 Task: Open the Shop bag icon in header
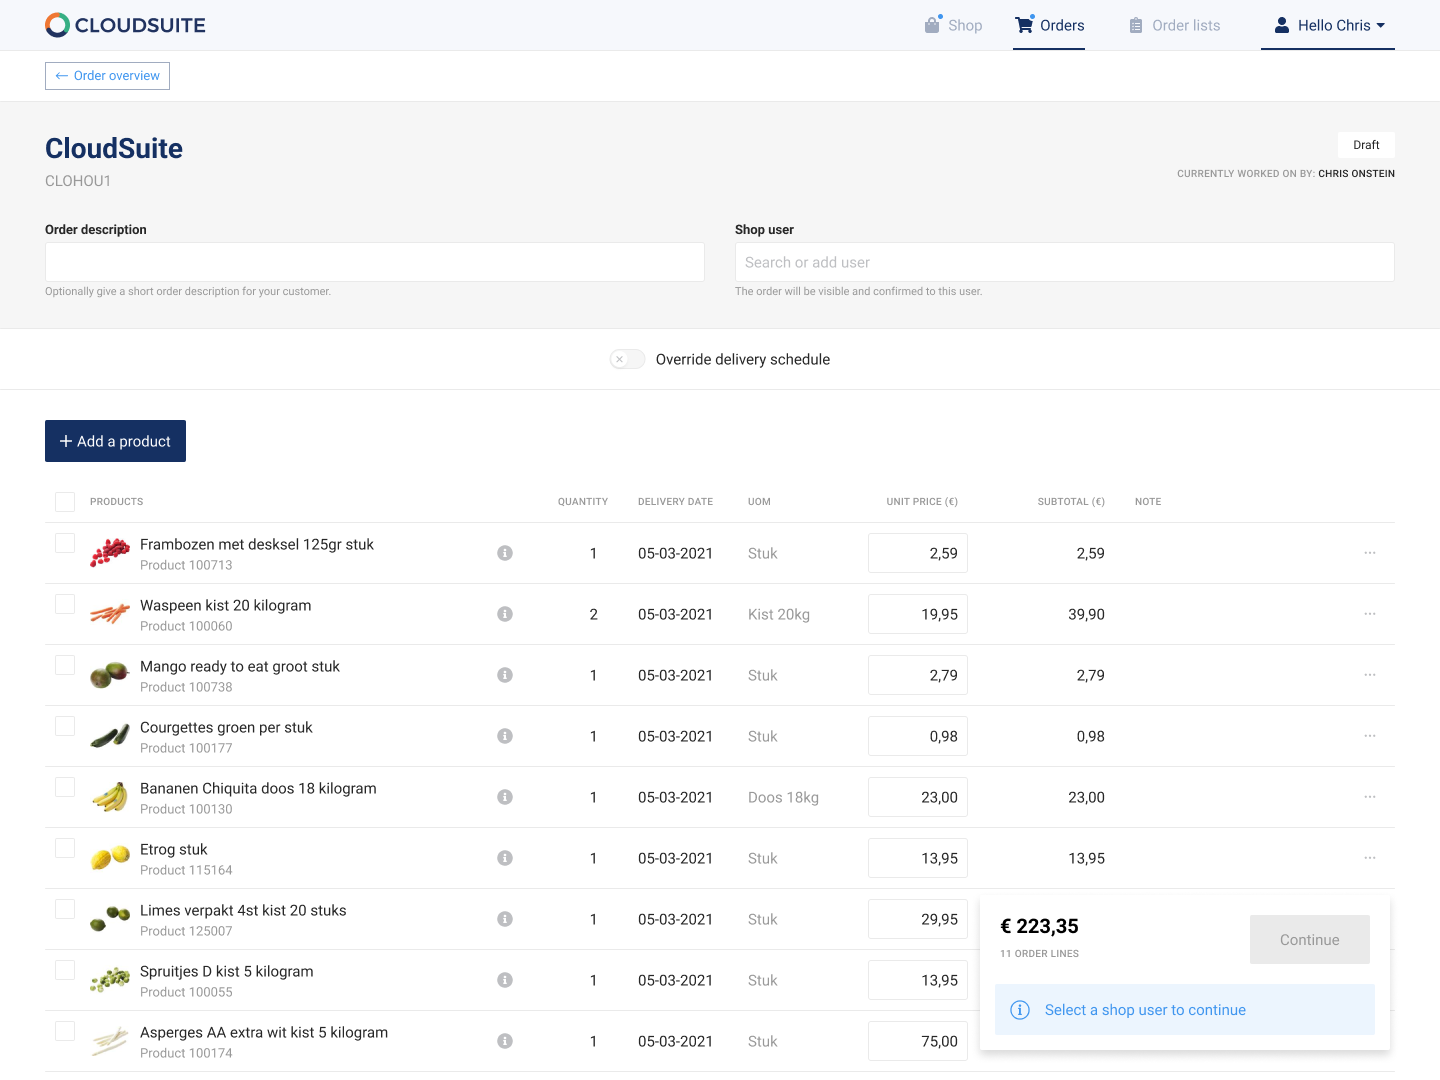coord(933,25)
